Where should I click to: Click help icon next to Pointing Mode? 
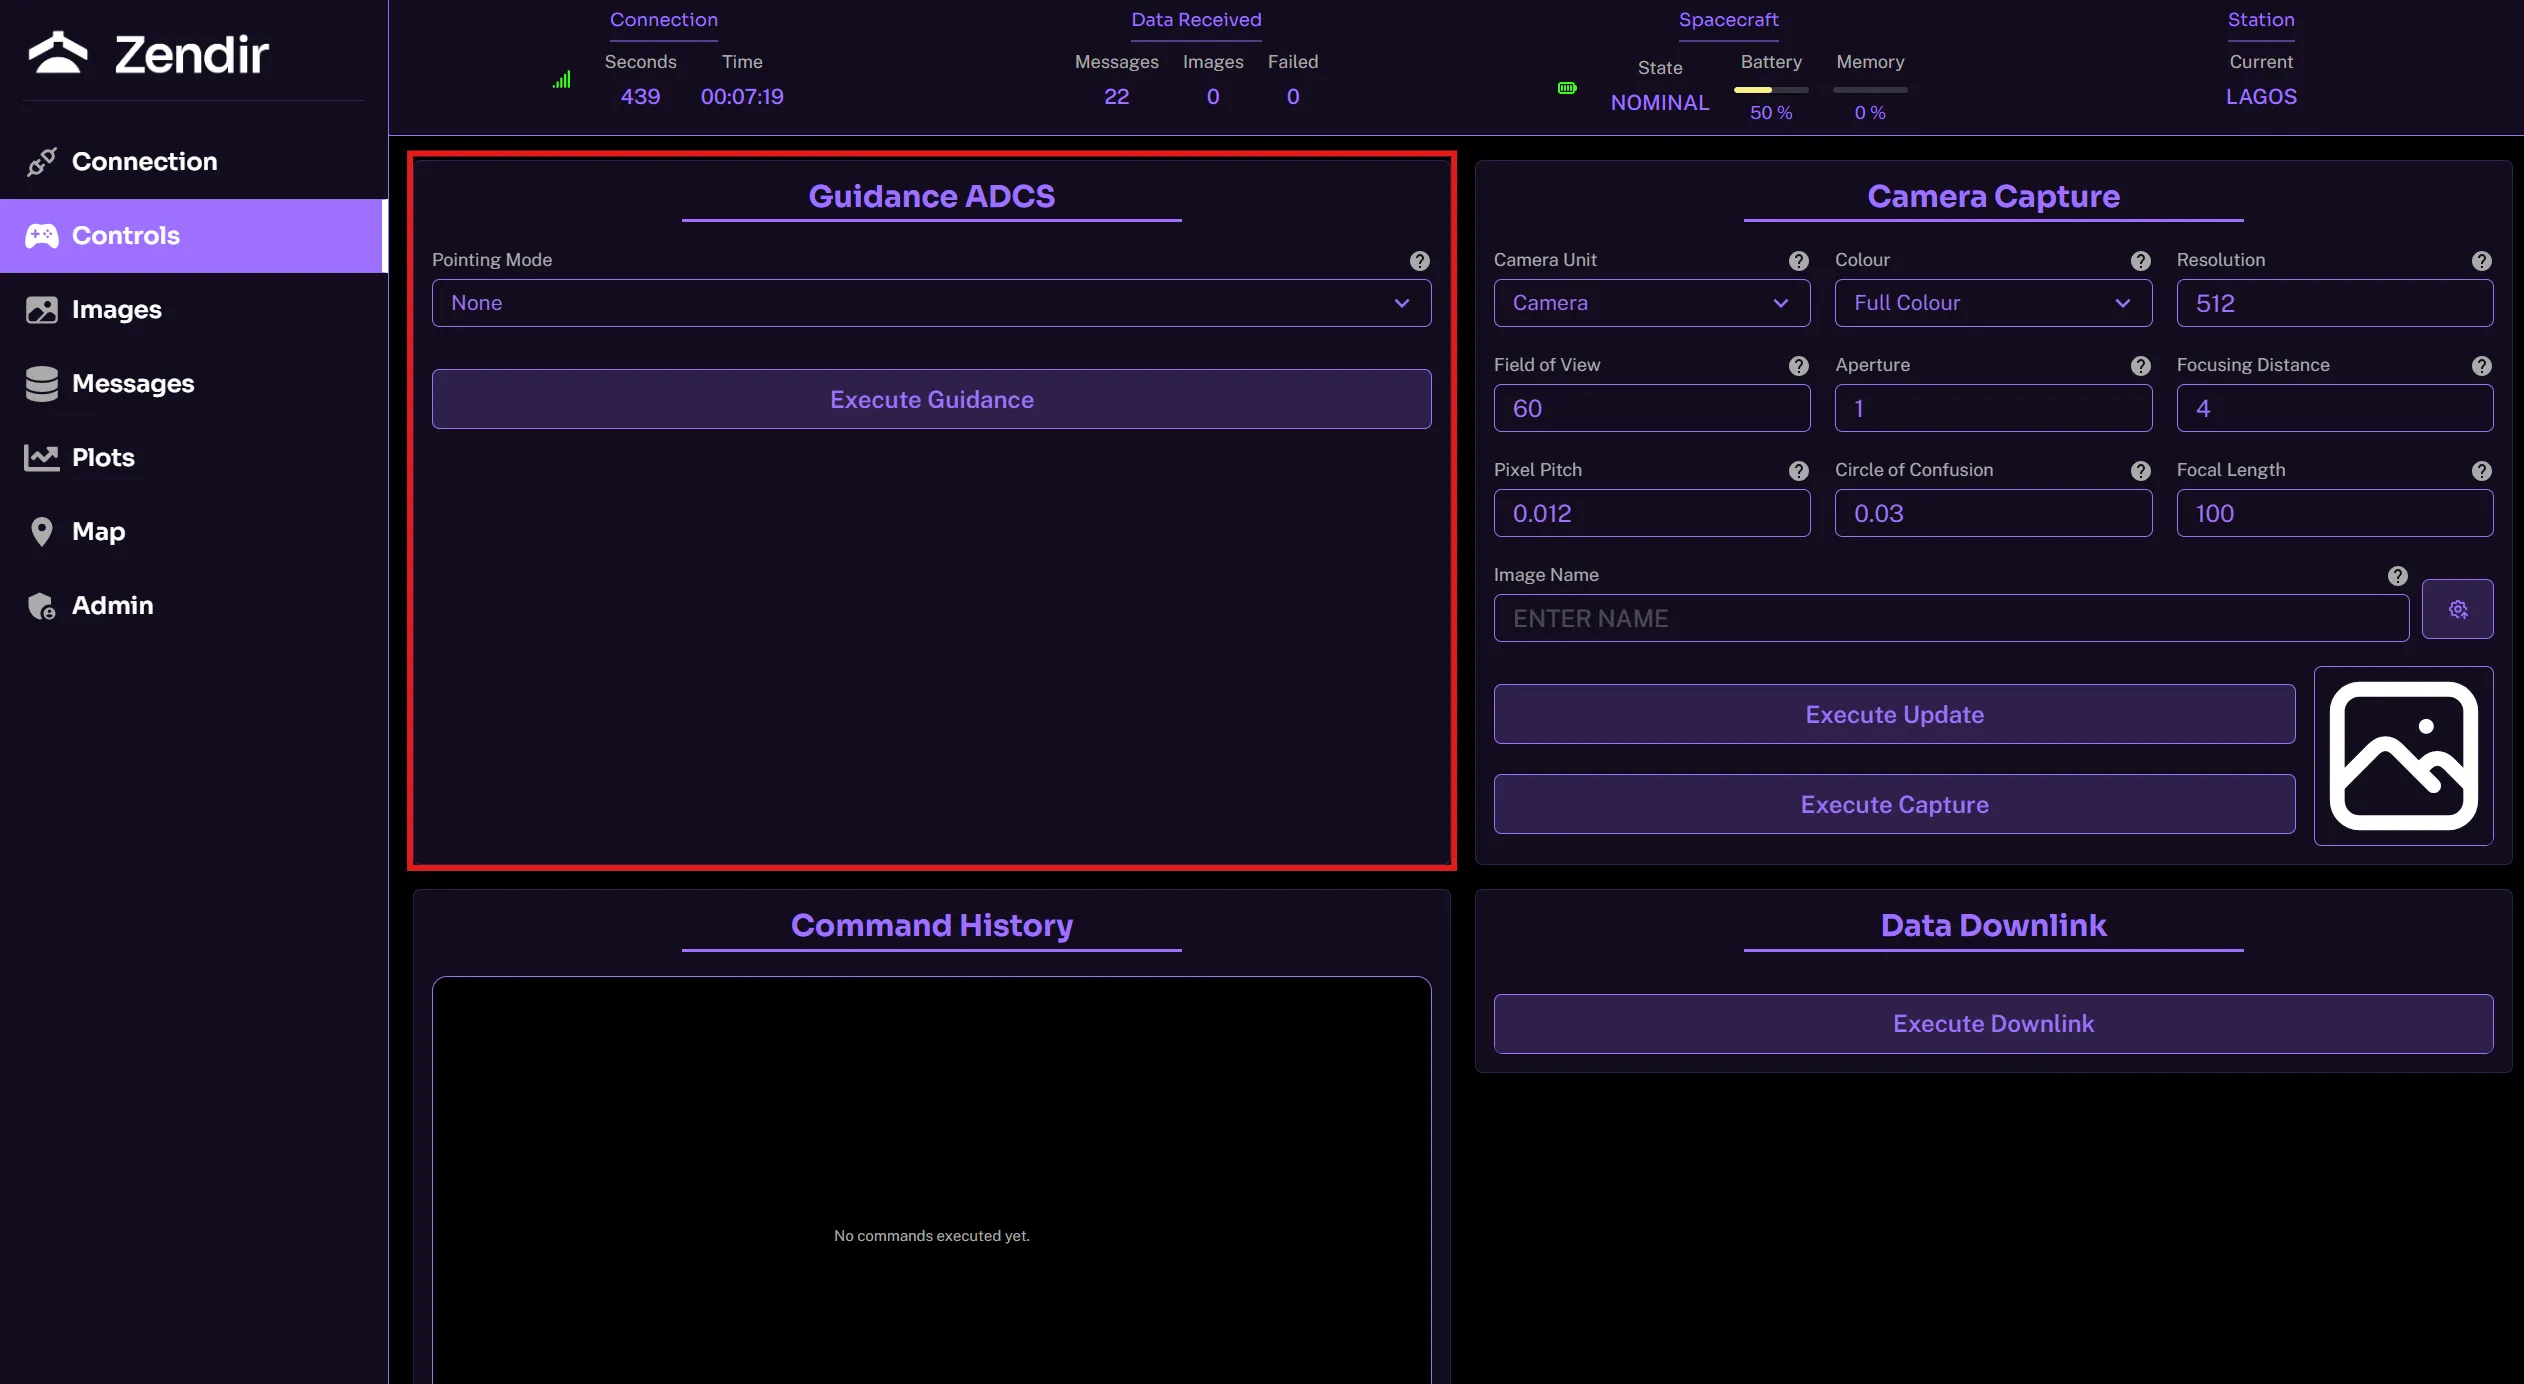(1419, 261)
